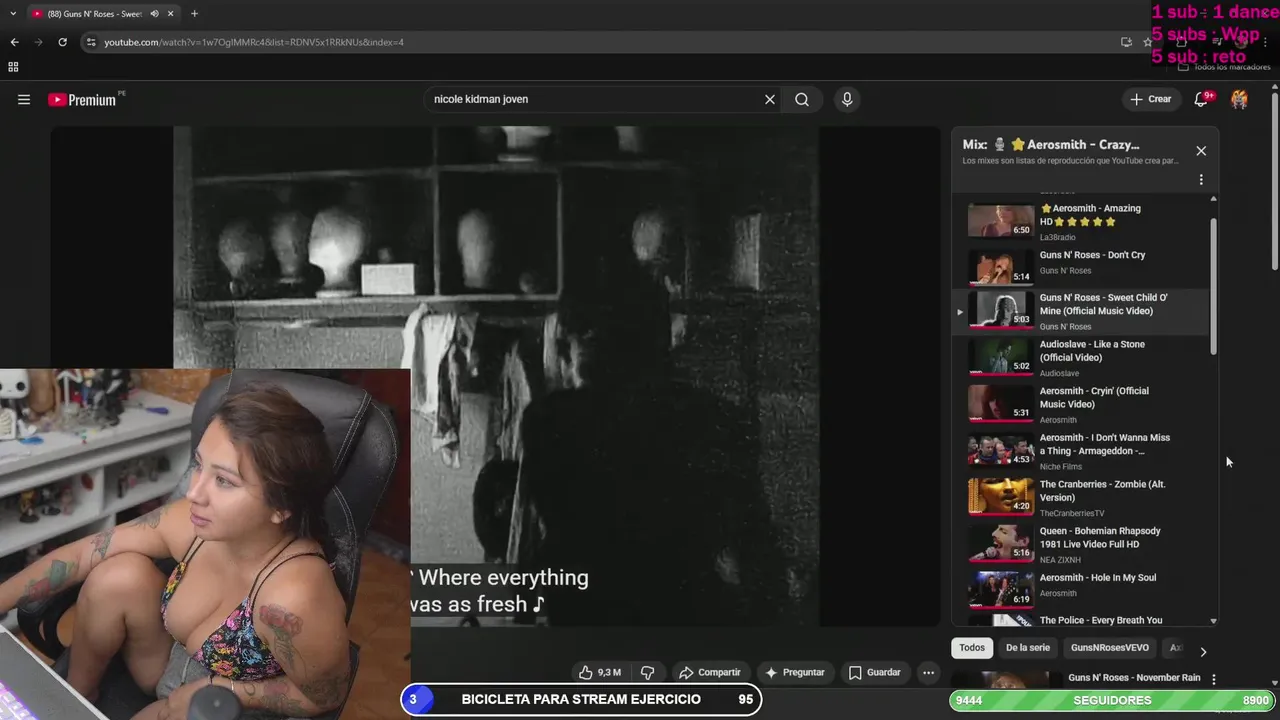Open the Chrome apps grid shortcut
Image resolution: width=1280 pixels, height=720 pixels.
pos(13,67)
